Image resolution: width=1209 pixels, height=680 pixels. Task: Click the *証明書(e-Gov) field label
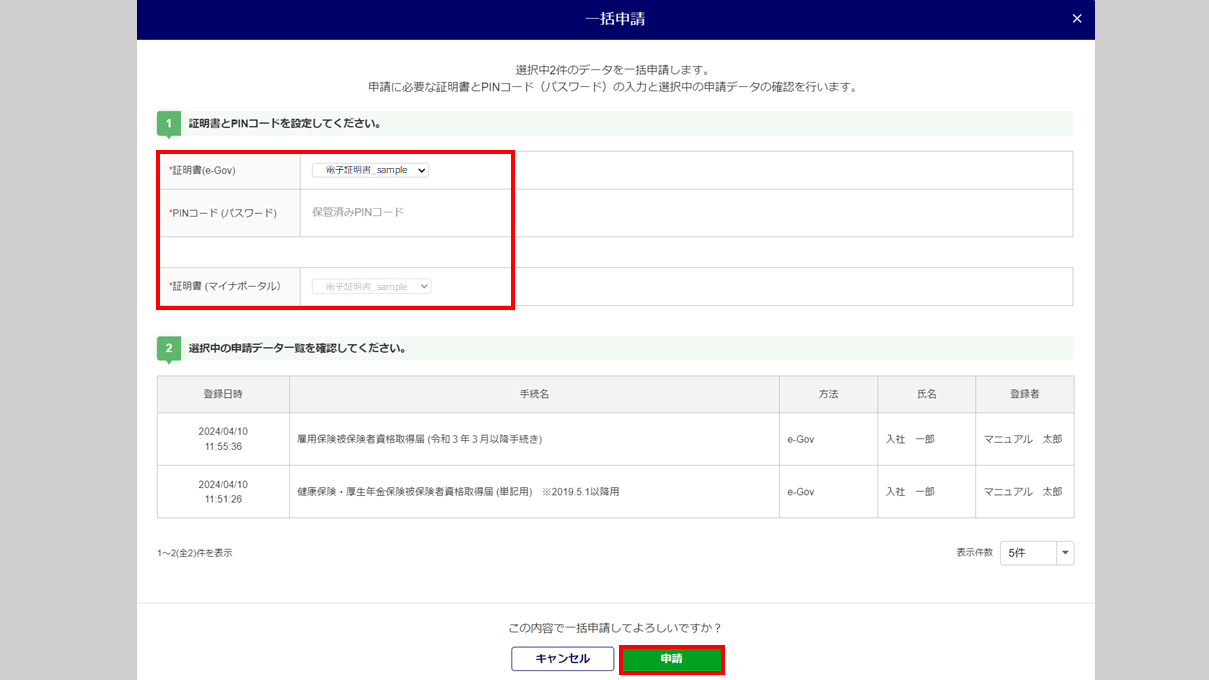[202, 170]
